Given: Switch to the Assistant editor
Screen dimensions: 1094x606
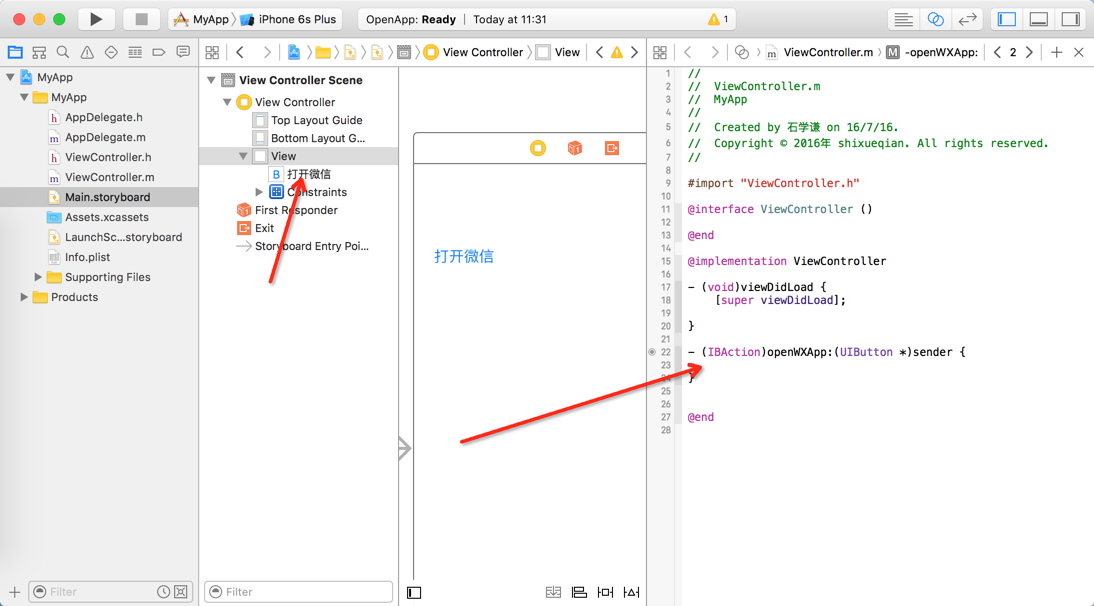Looking at the screenshot, I should (x=936, y=20).
